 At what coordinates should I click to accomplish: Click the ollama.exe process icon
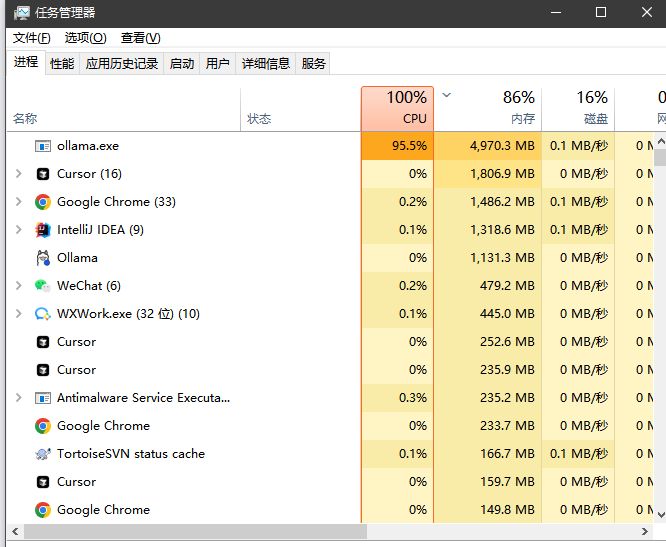42,146
